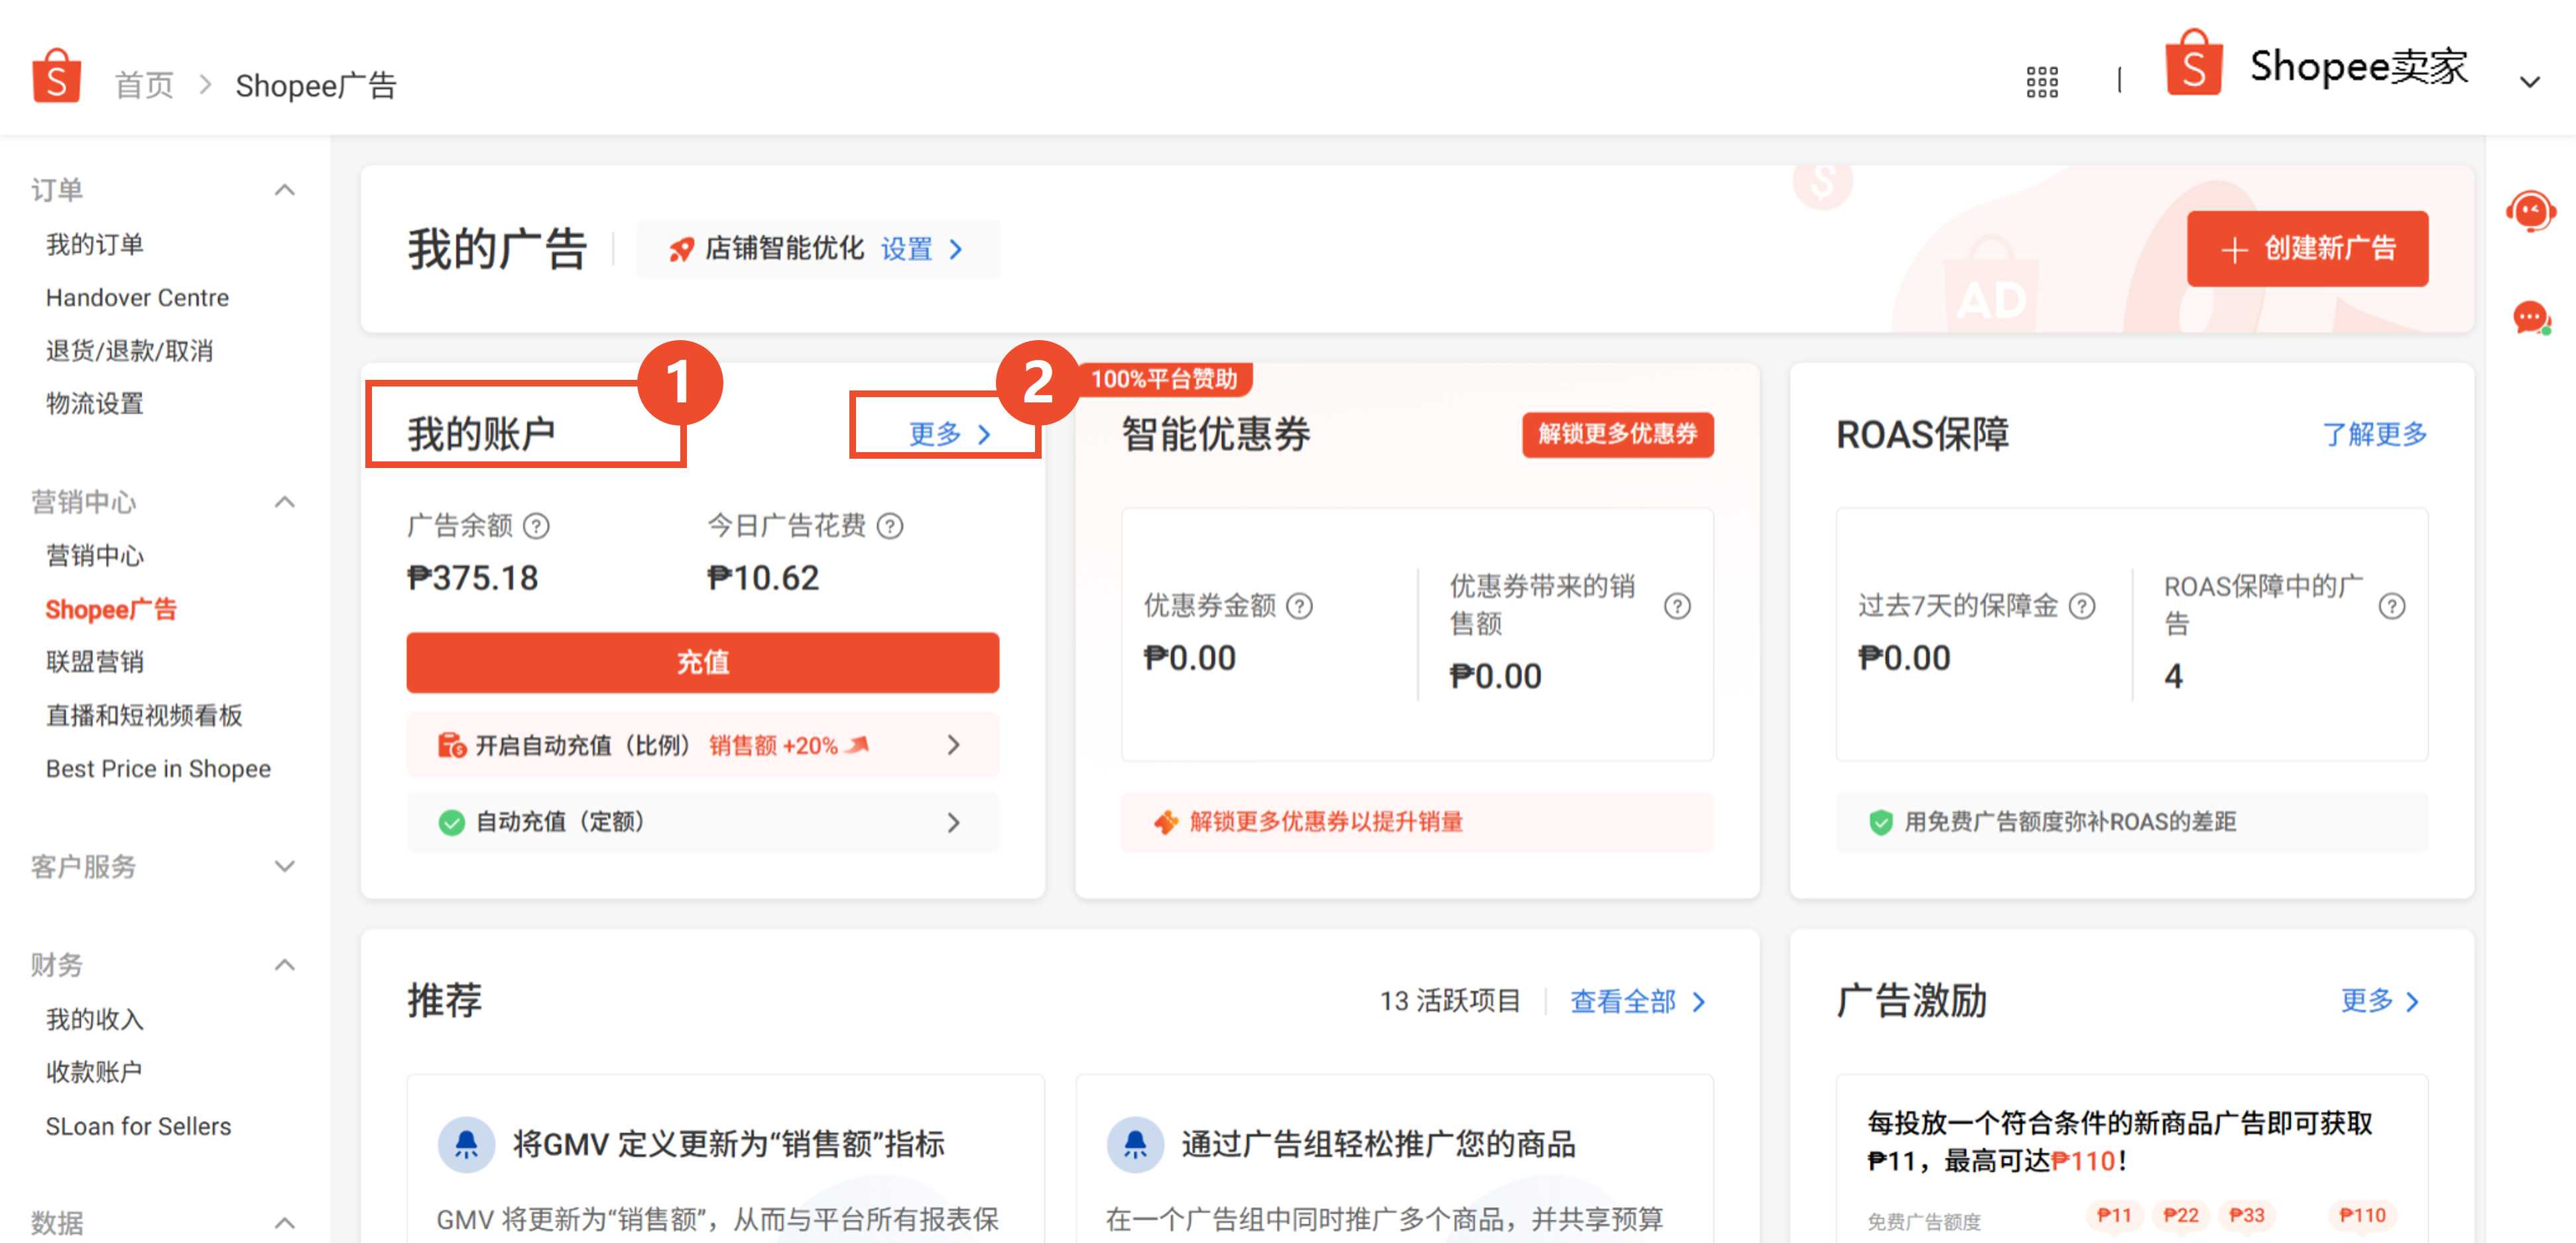
Task: Open 营销中心 sub-item in the sidebar
Action: point(95,555)
